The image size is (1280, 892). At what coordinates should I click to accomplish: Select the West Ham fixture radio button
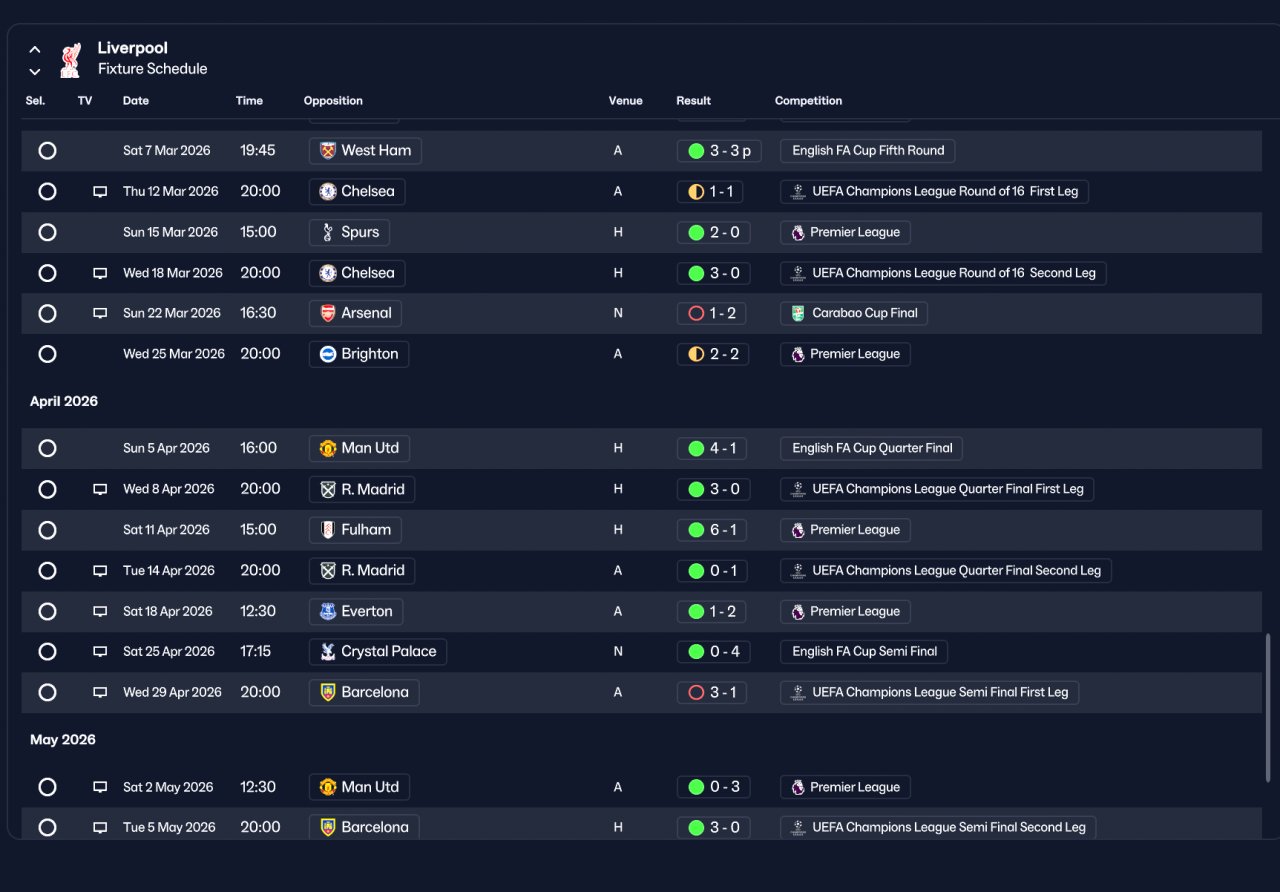click(x=47, y=151)
